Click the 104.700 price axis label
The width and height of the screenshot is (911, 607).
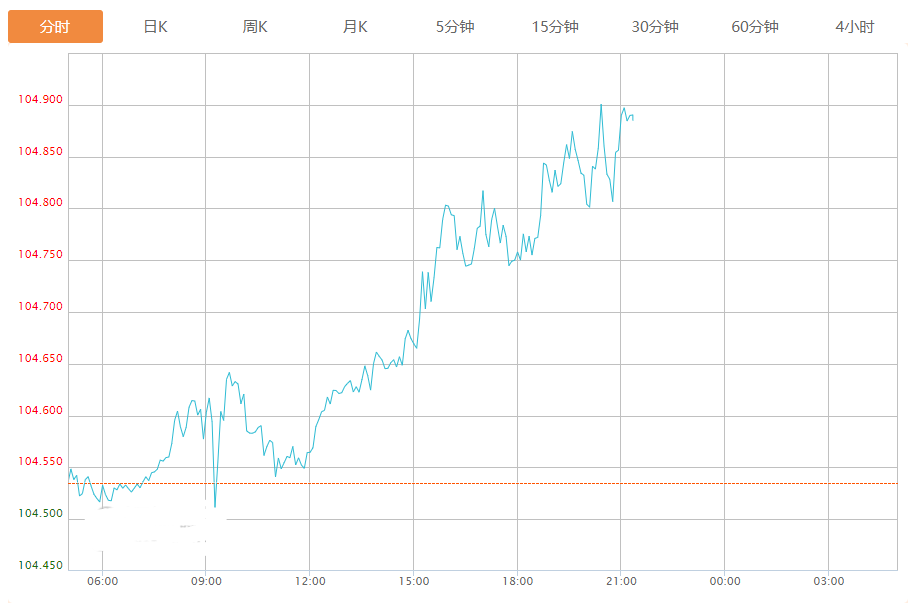click(x=40, y=307)
